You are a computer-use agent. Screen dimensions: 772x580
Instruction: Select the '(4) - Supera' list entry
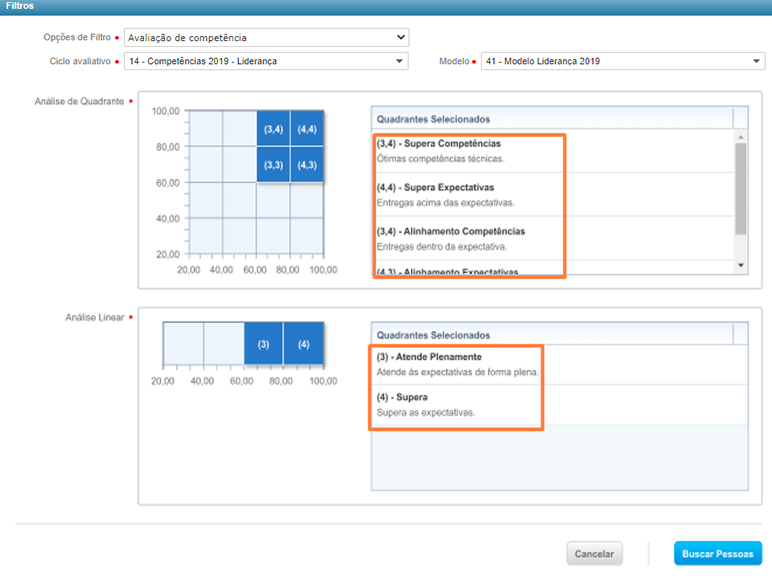point(456,405)
